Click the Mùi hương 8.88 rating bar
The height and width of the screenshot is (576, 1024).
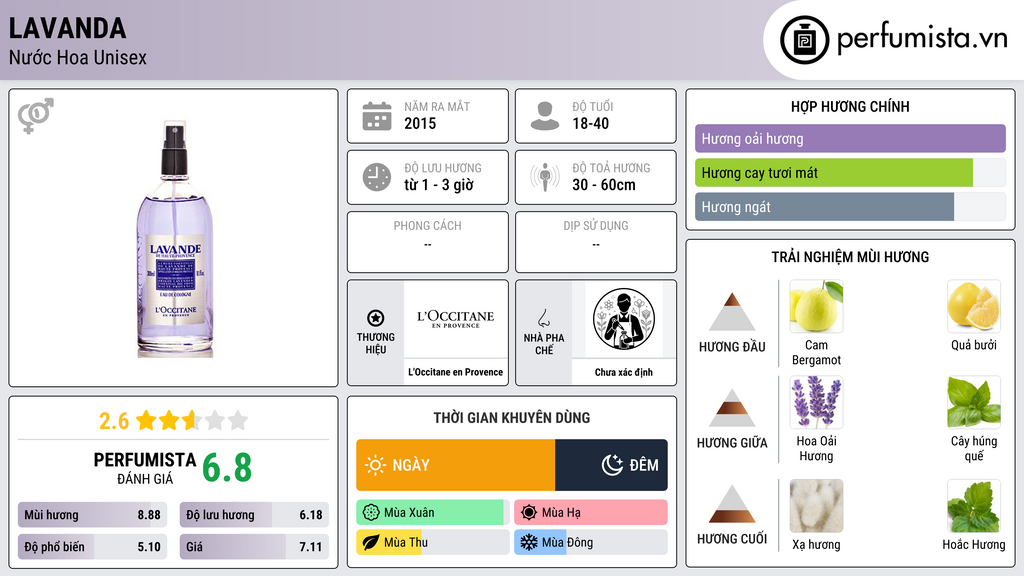tap(93, 515)
